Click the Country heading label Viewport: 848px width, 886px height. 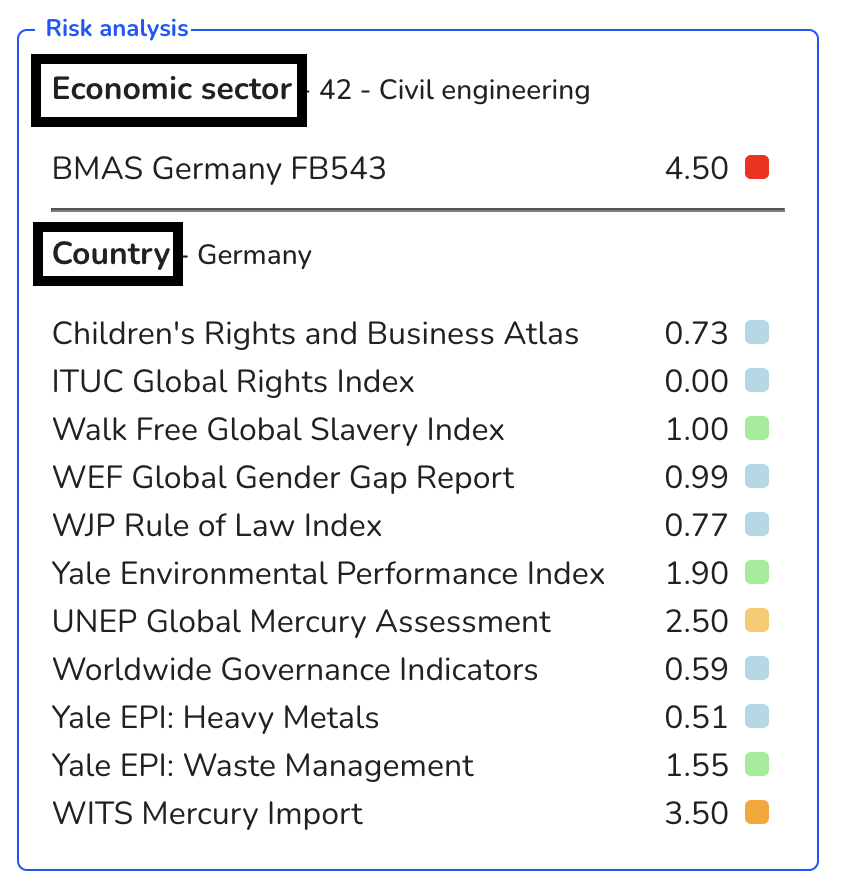pyautogui.click(x=111, y=254)
